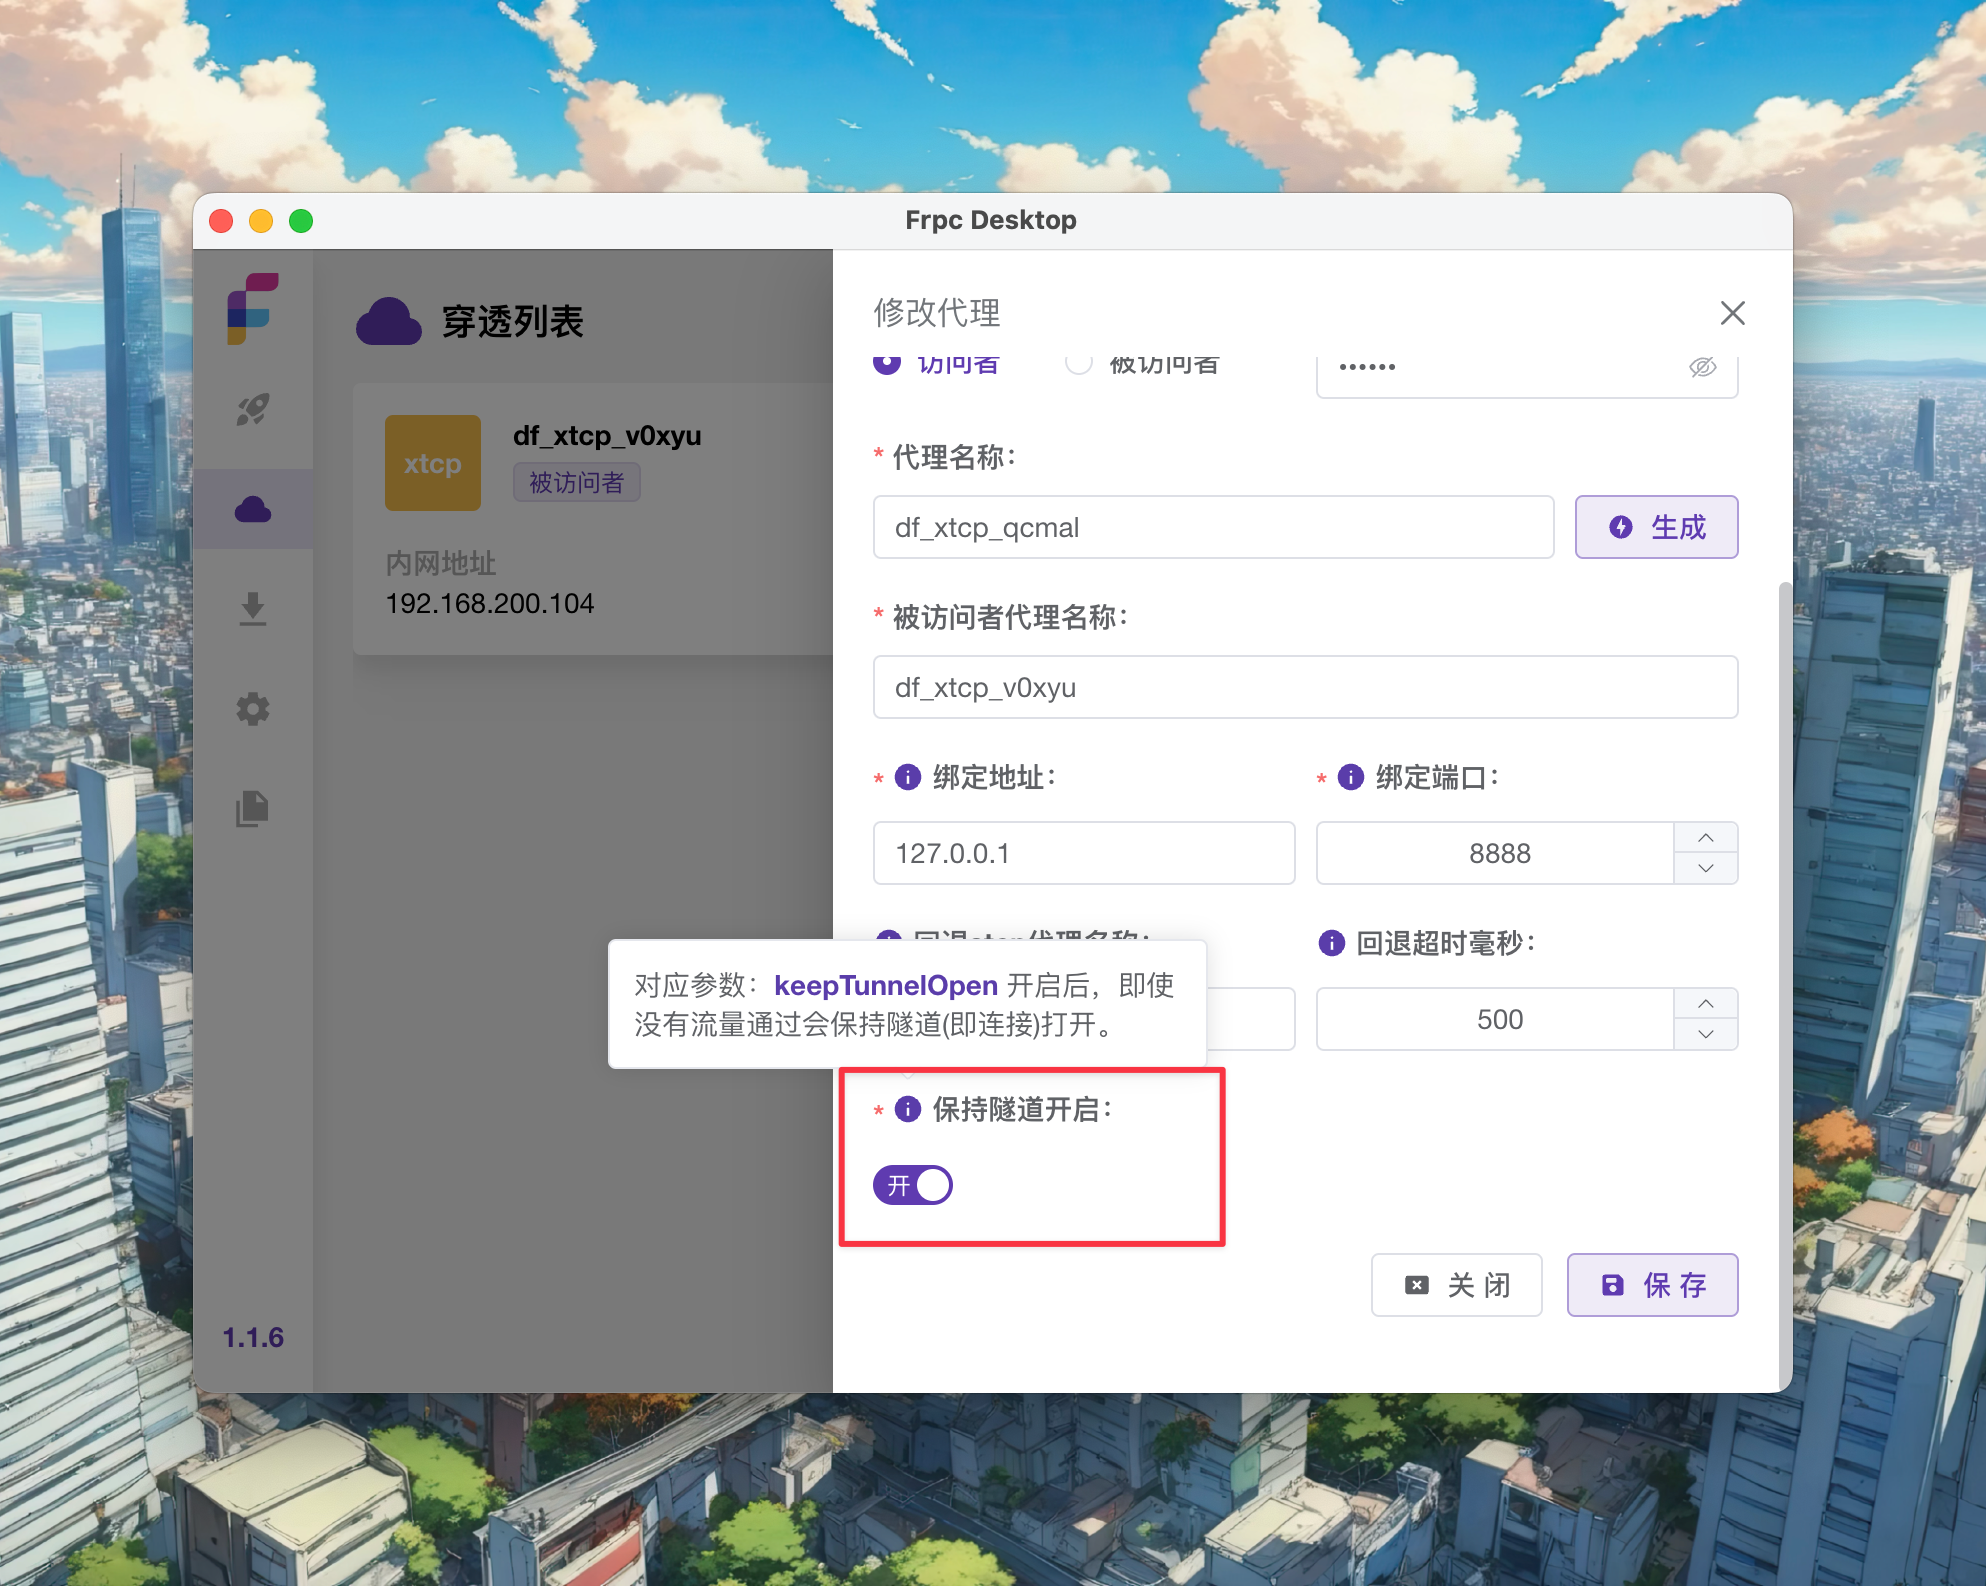
Task: Click the 被访问者 tag on proxy card
Action: 577,483
